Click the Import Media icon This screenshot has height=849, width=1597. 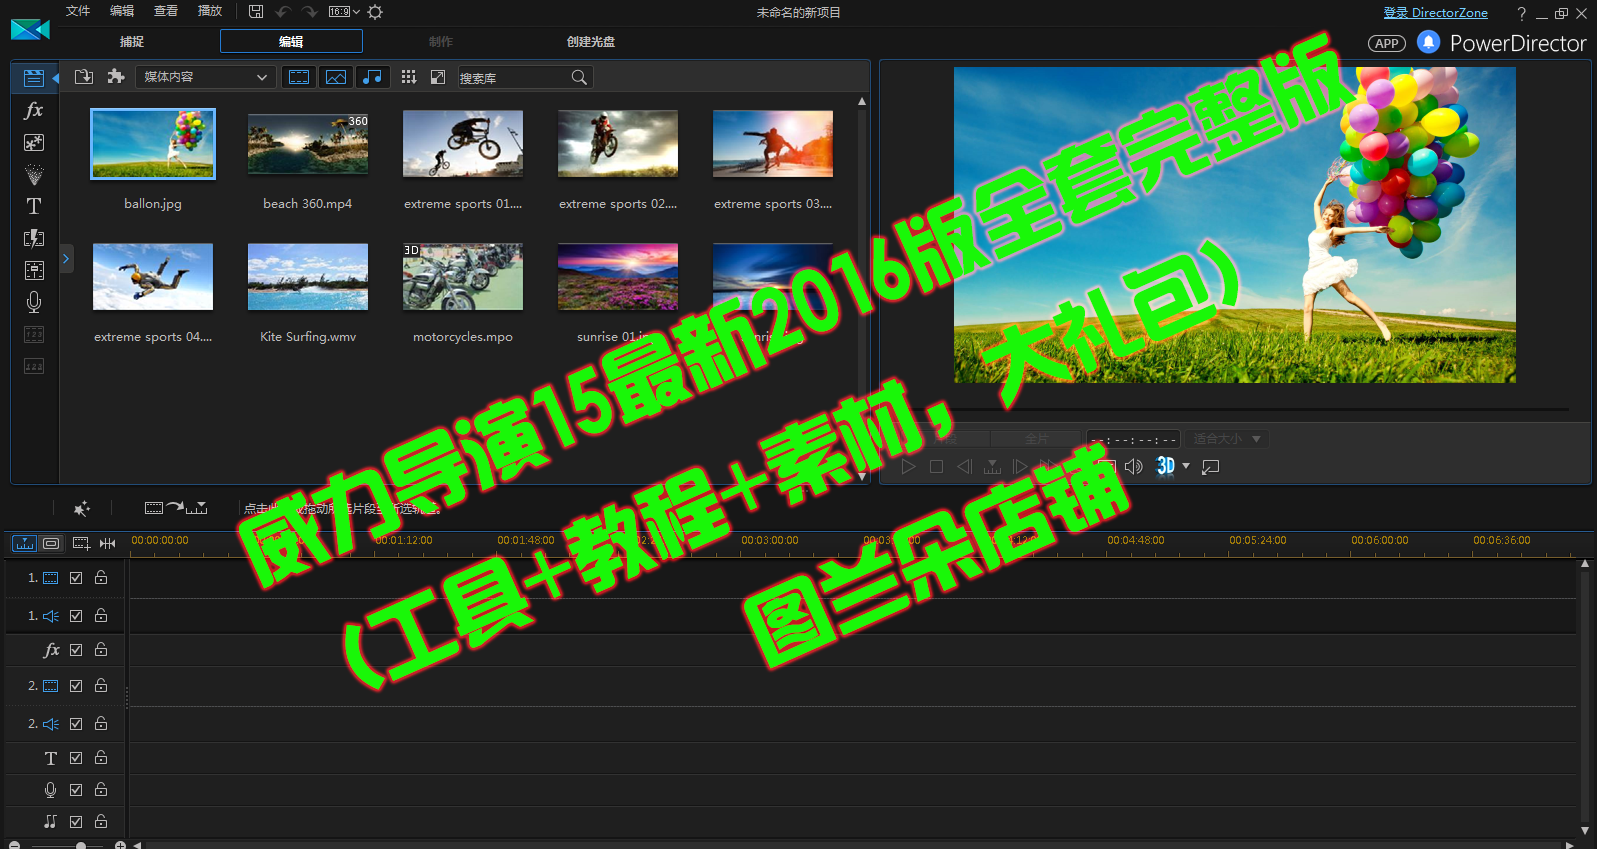pos(84,77)
